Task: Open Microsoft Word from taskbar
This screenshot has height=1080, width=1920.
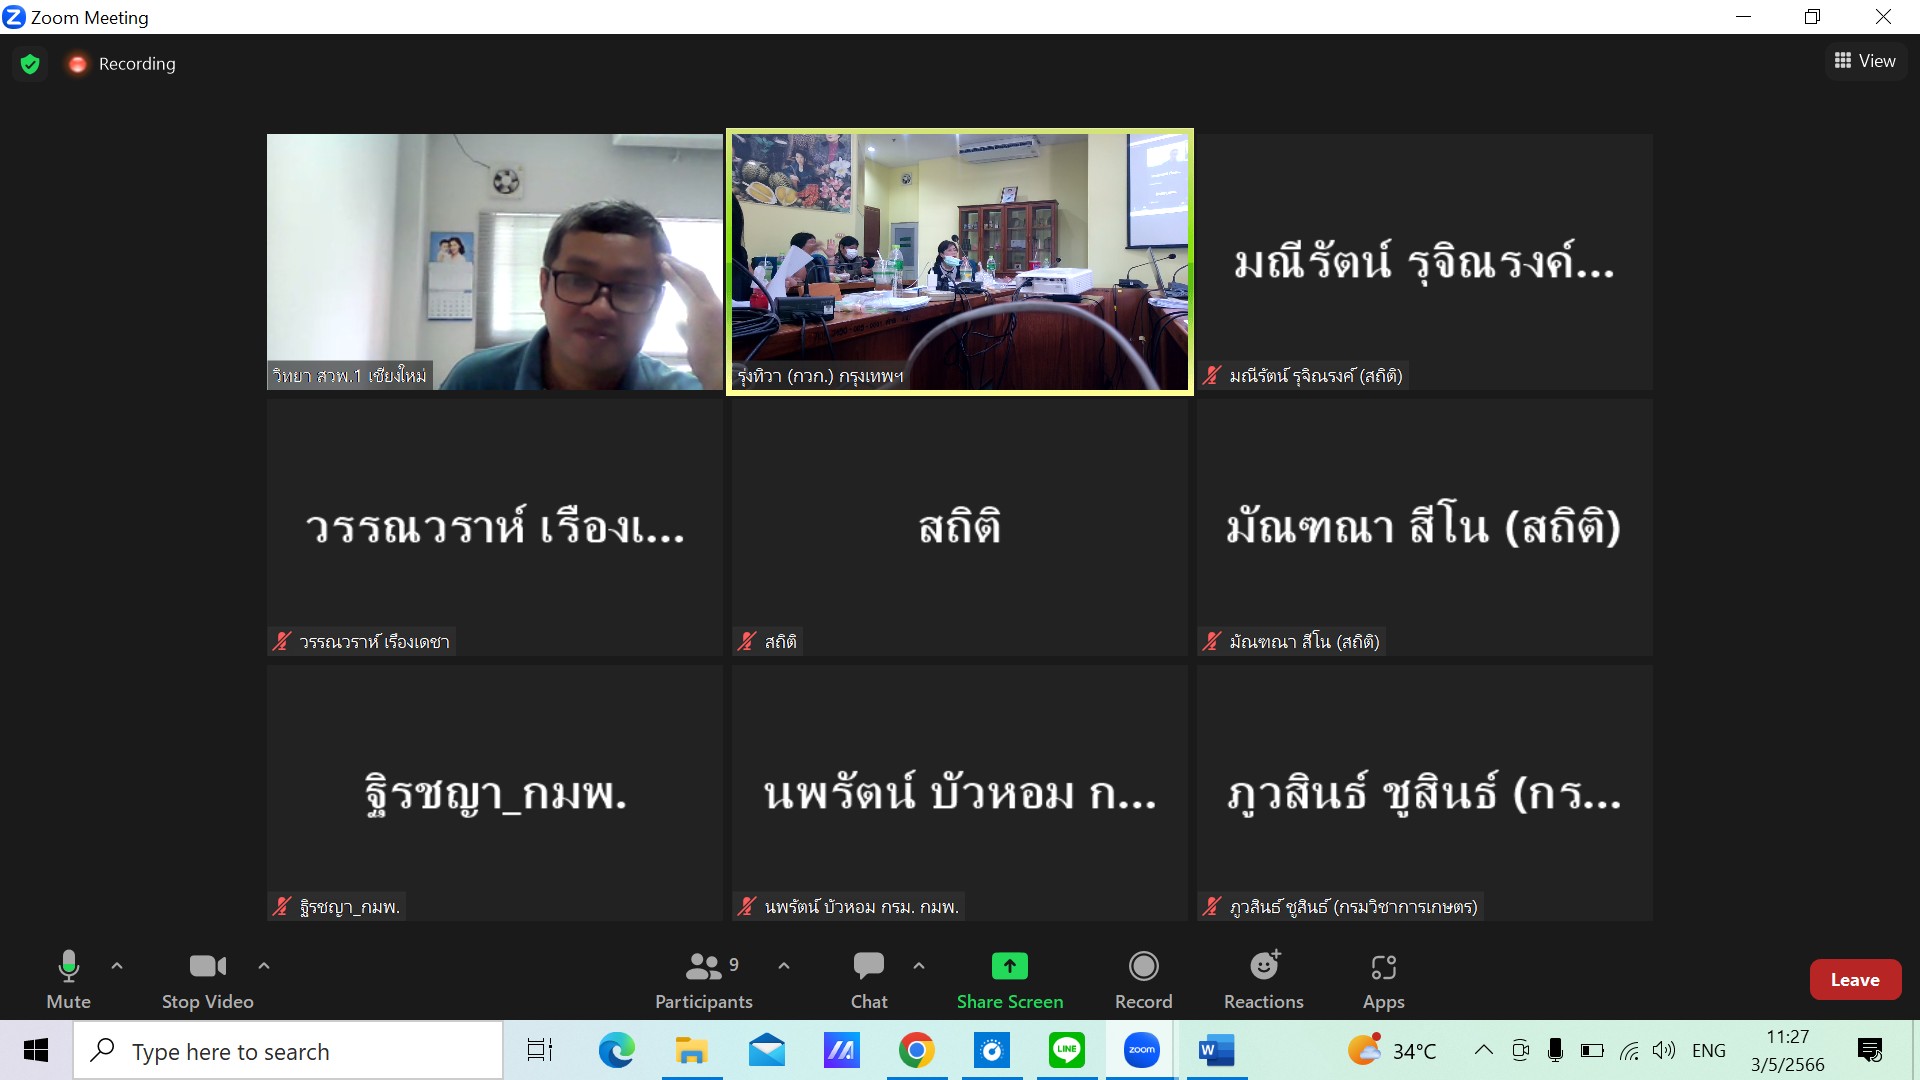Action: [x=1216, y=1051]
